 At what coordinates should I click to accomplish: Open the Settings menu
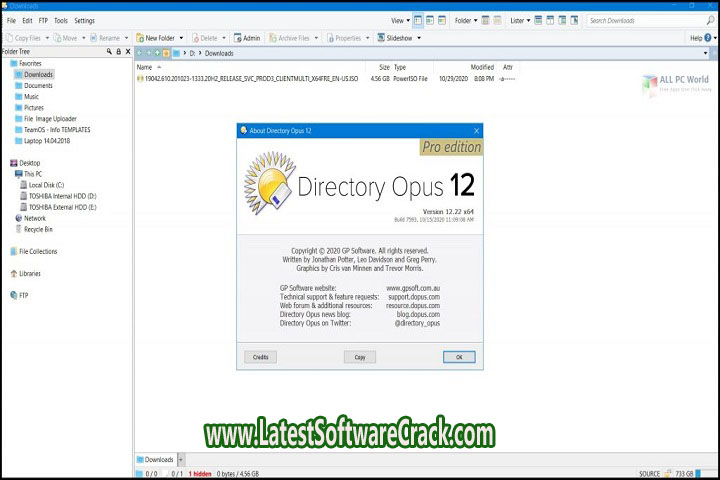click(84, 20)
